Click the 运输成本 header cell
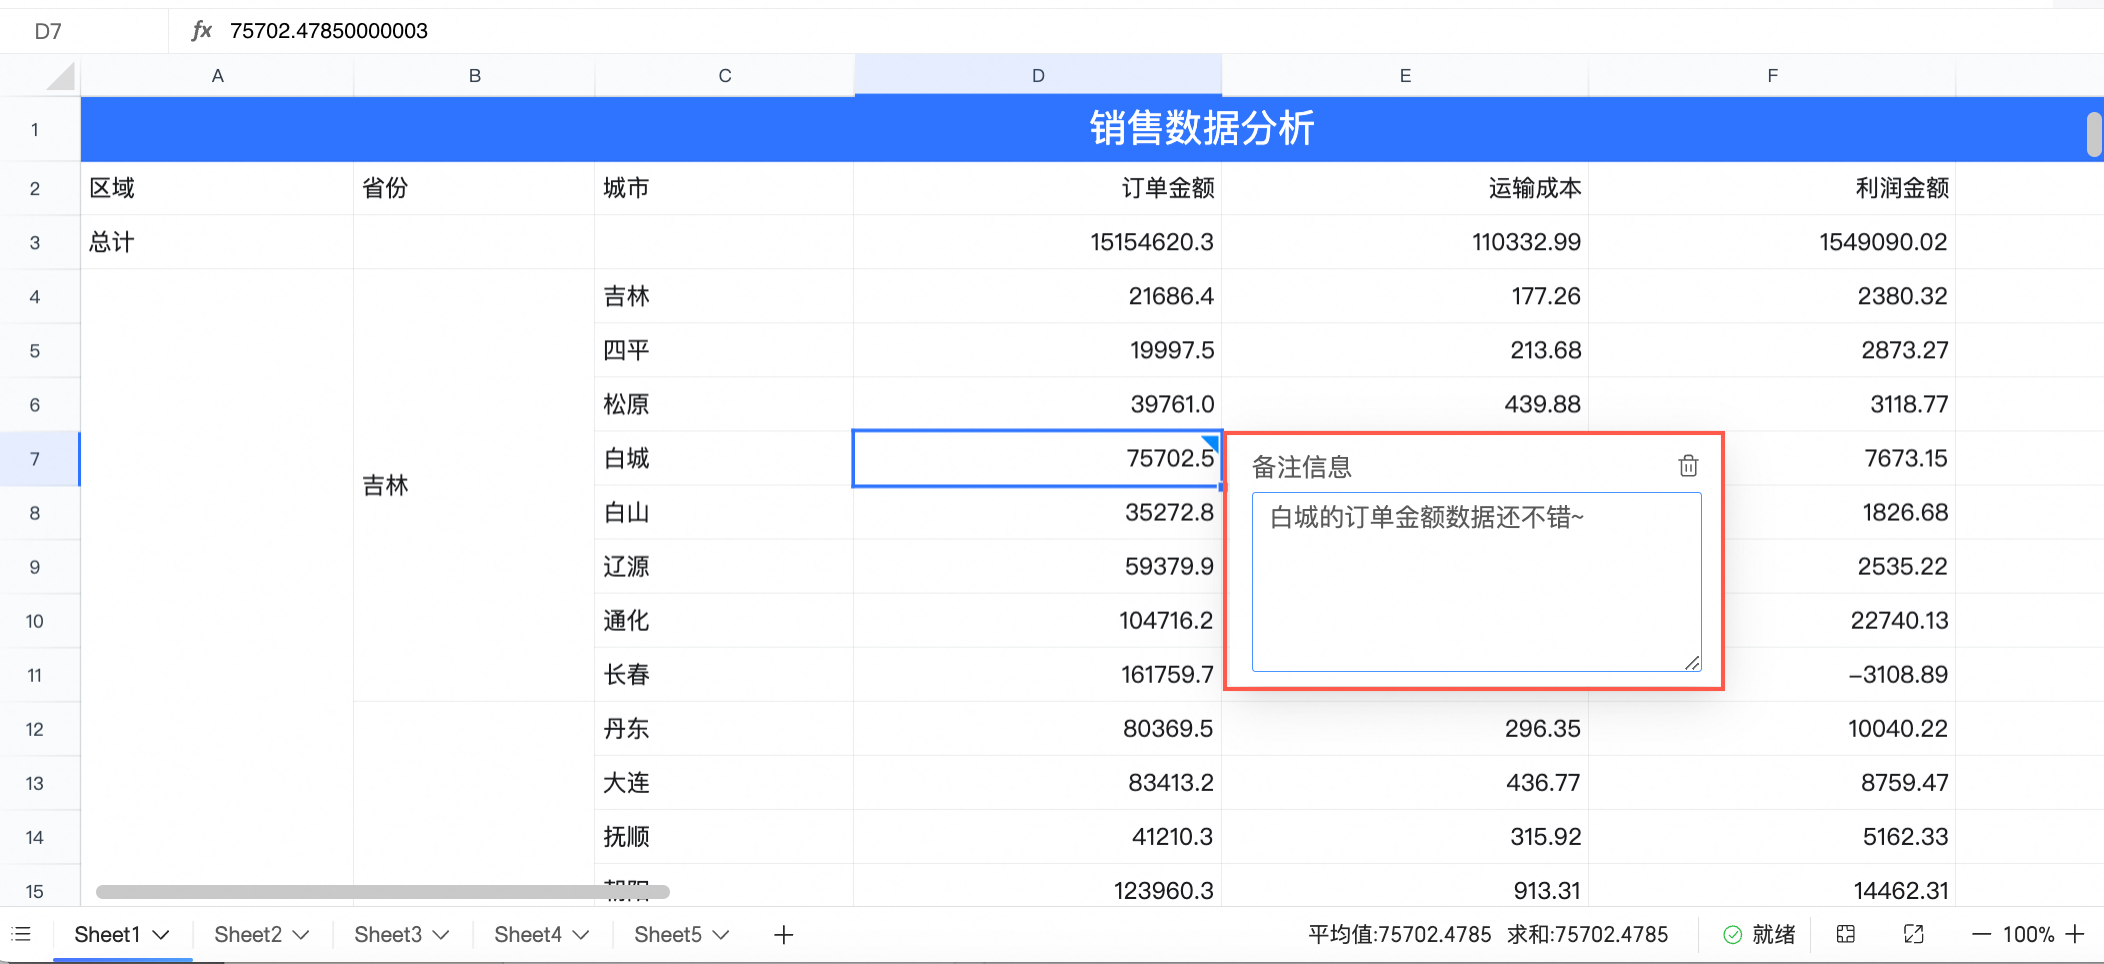Screen dimensions: 2104x964 (1405, 188)
